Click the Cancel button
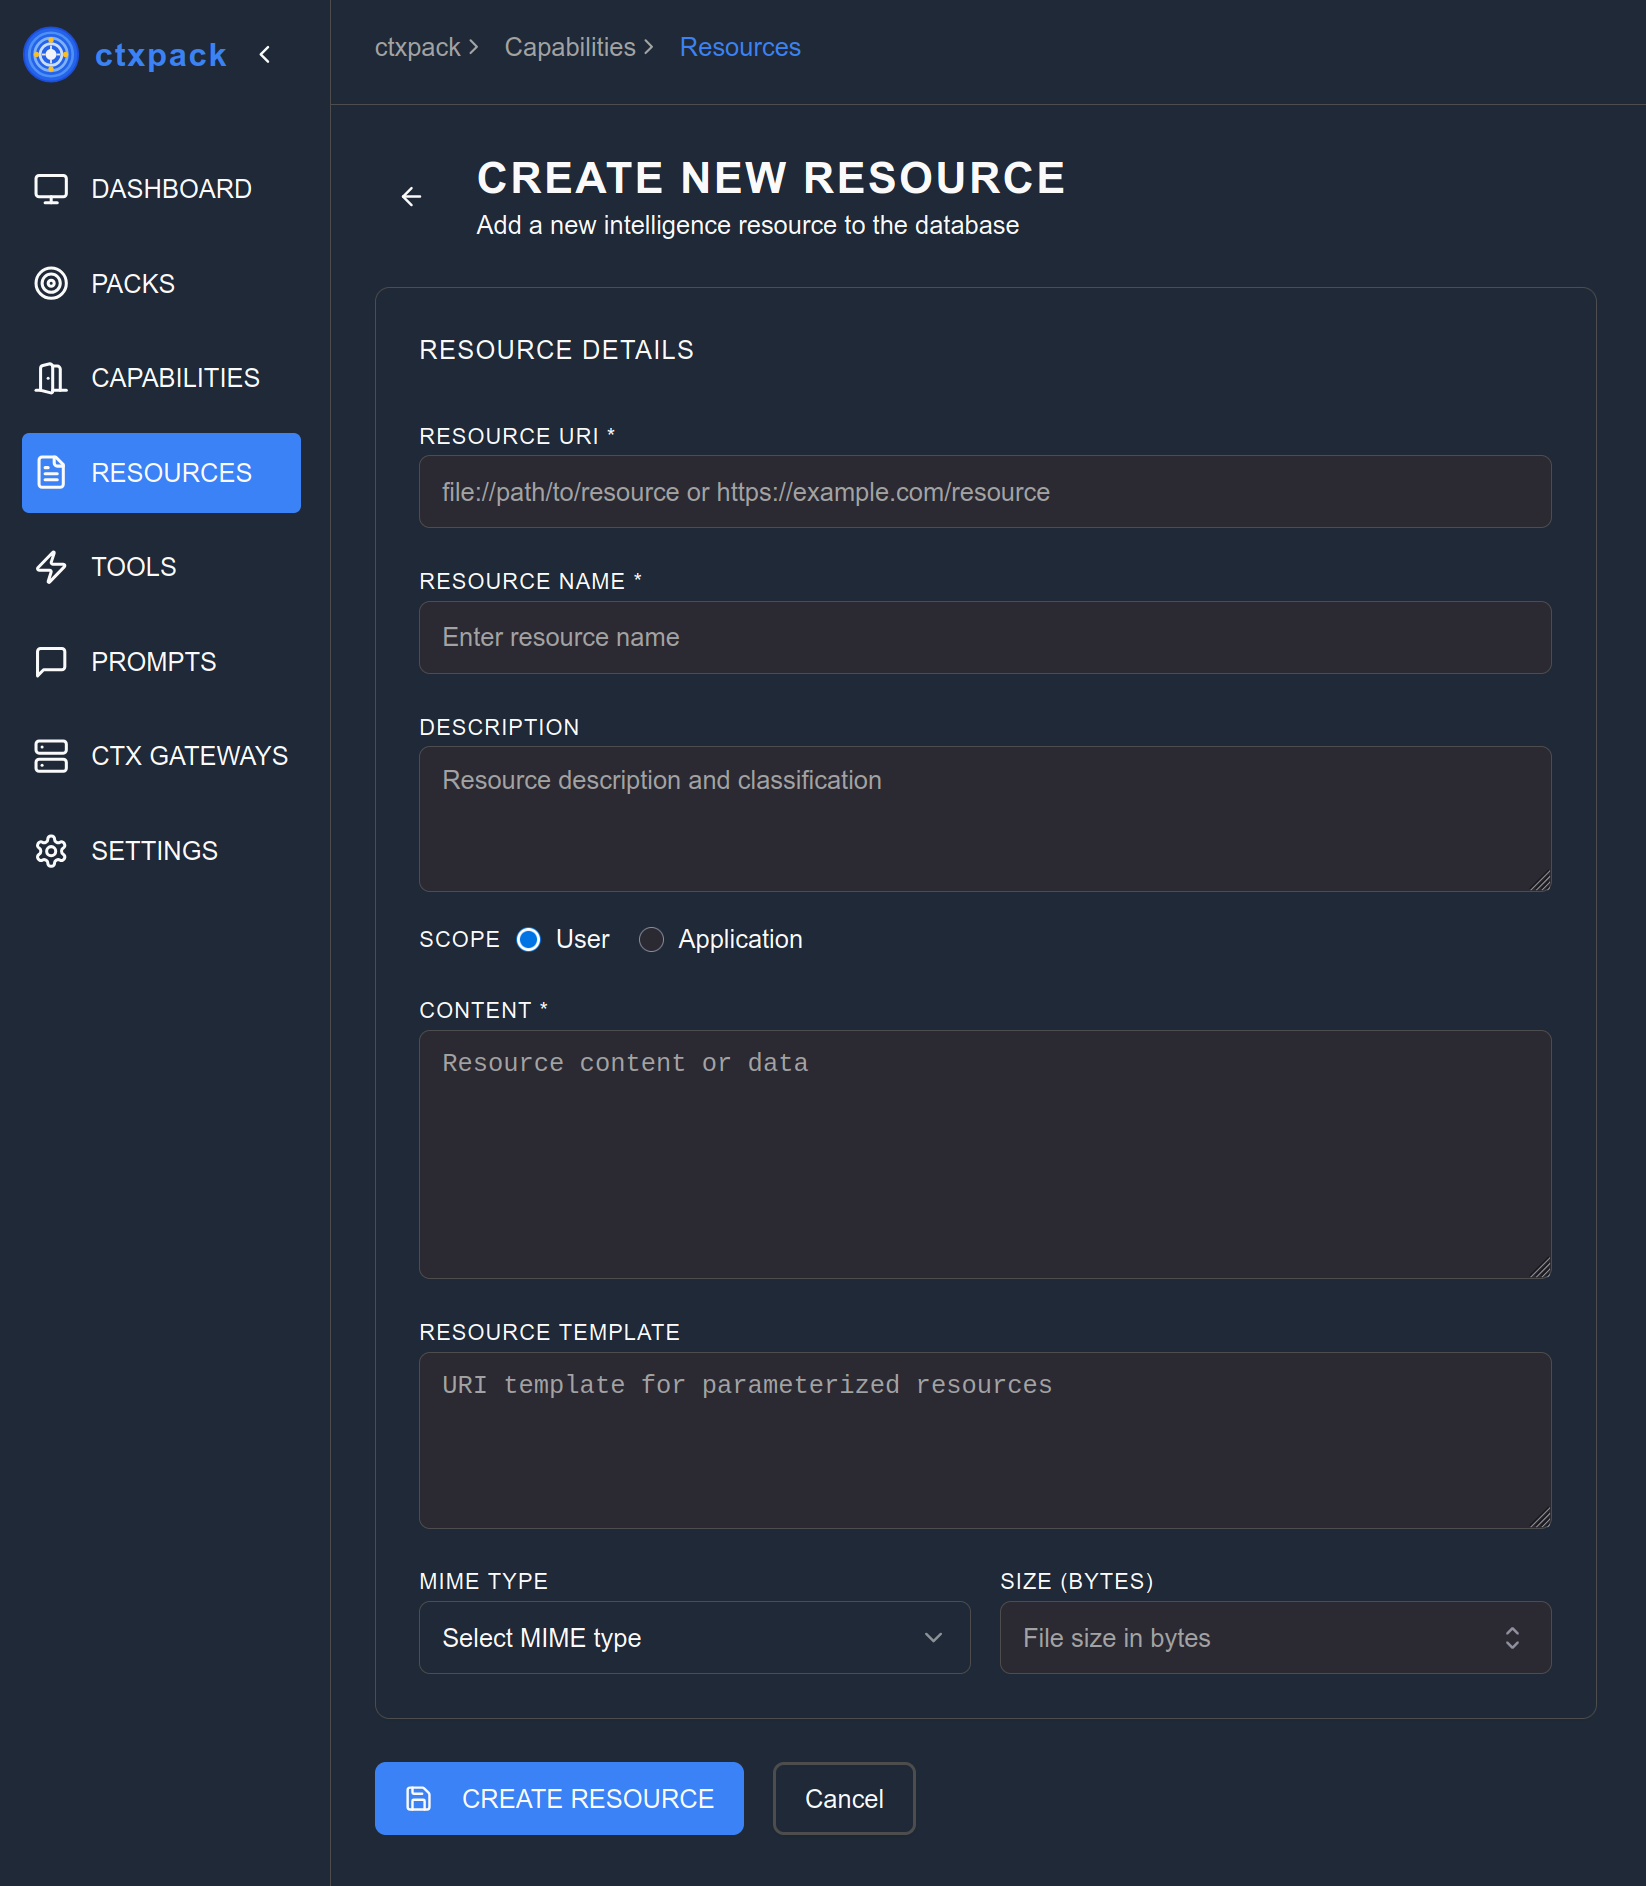Screen dimensions: 1646x1886 tap(844, 1799)
